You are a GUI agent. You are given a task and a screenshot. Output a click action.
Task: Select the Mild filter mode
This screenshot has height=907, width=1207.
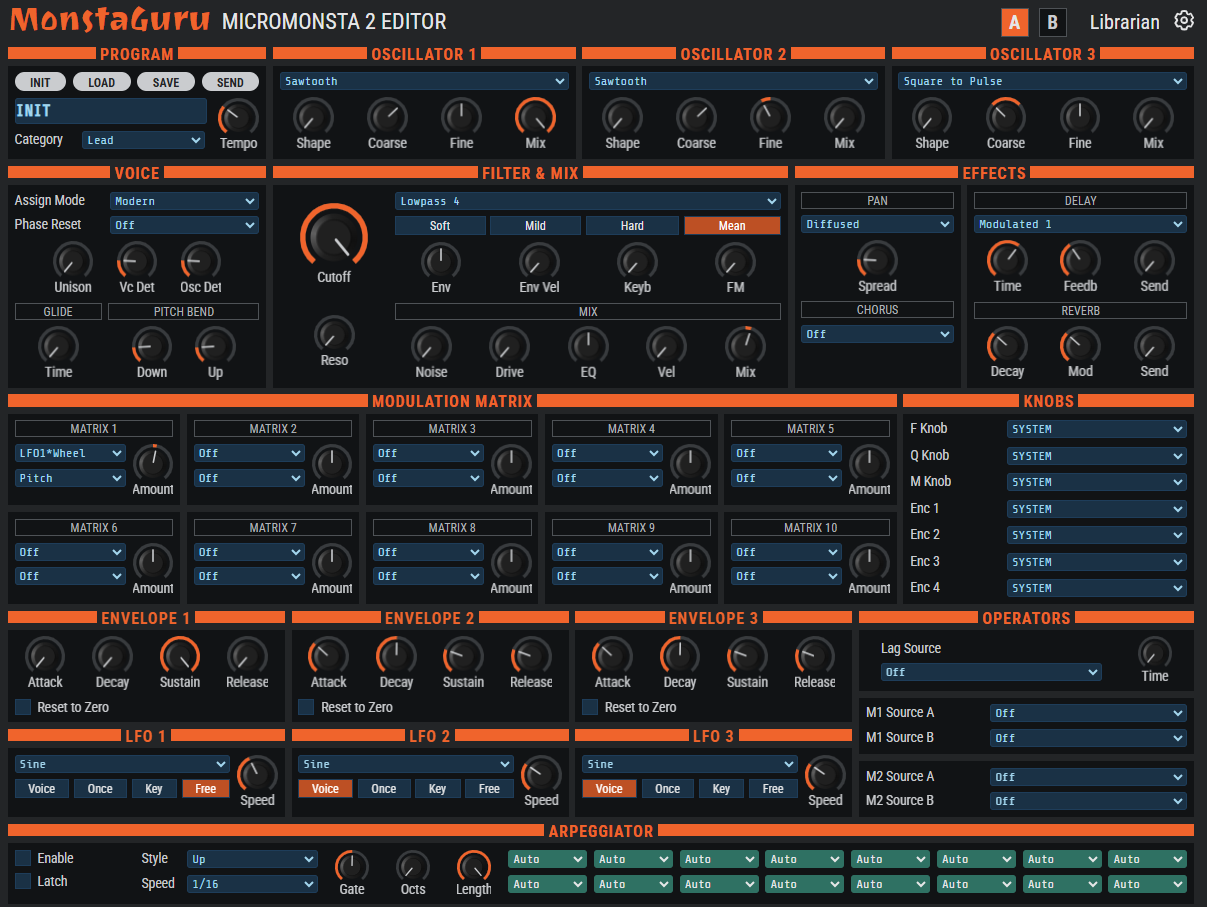[x=536, y=226]
